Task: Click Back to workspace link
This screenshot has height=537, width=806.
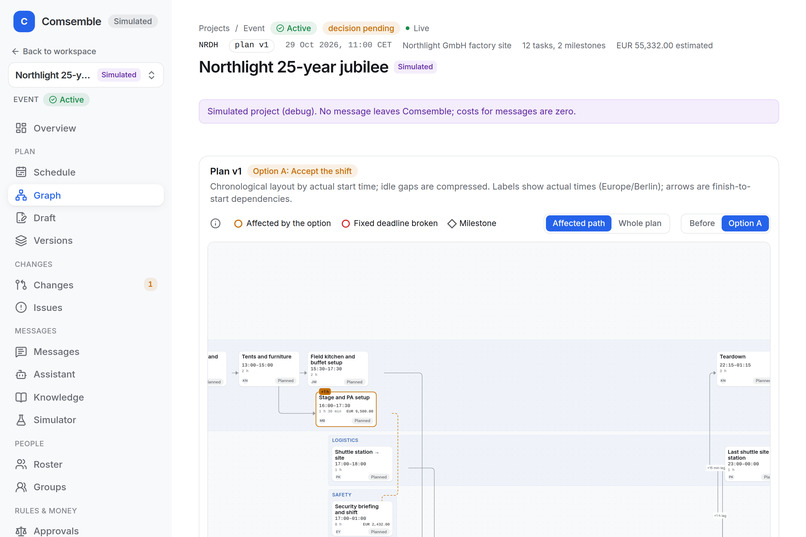Action: point(54,51)
